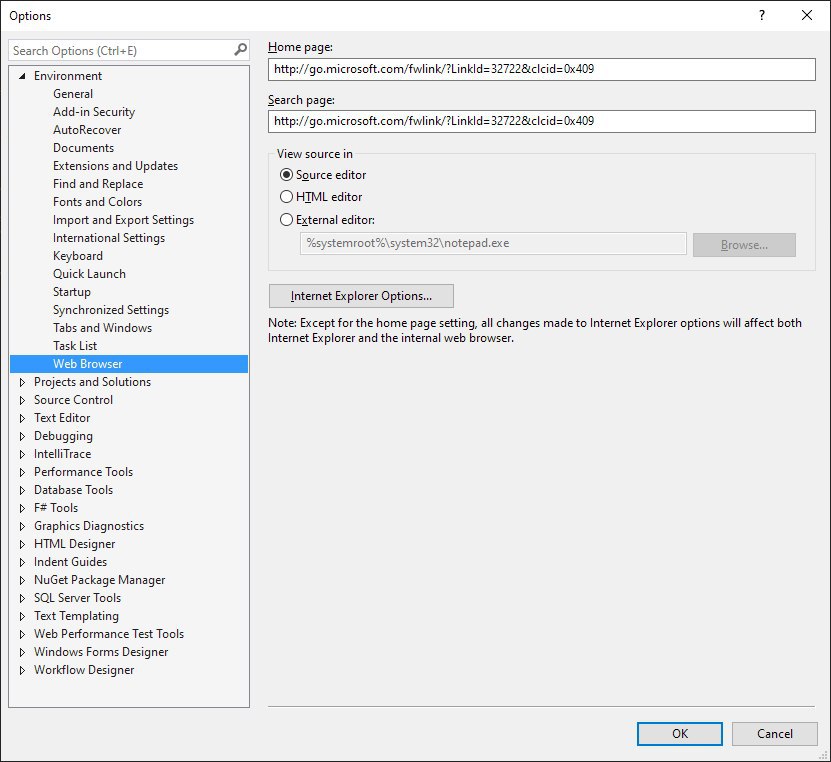This screenshot has height=762, width=831.
Task: Click the Cancel button
Action: 775,733
